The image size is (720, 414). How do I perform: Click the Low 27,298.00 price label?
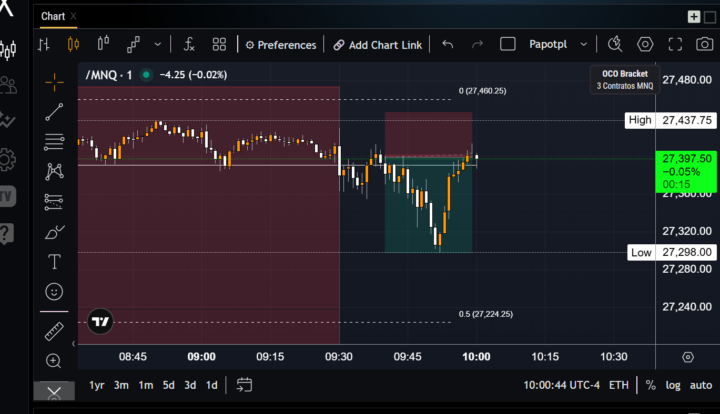672,252
